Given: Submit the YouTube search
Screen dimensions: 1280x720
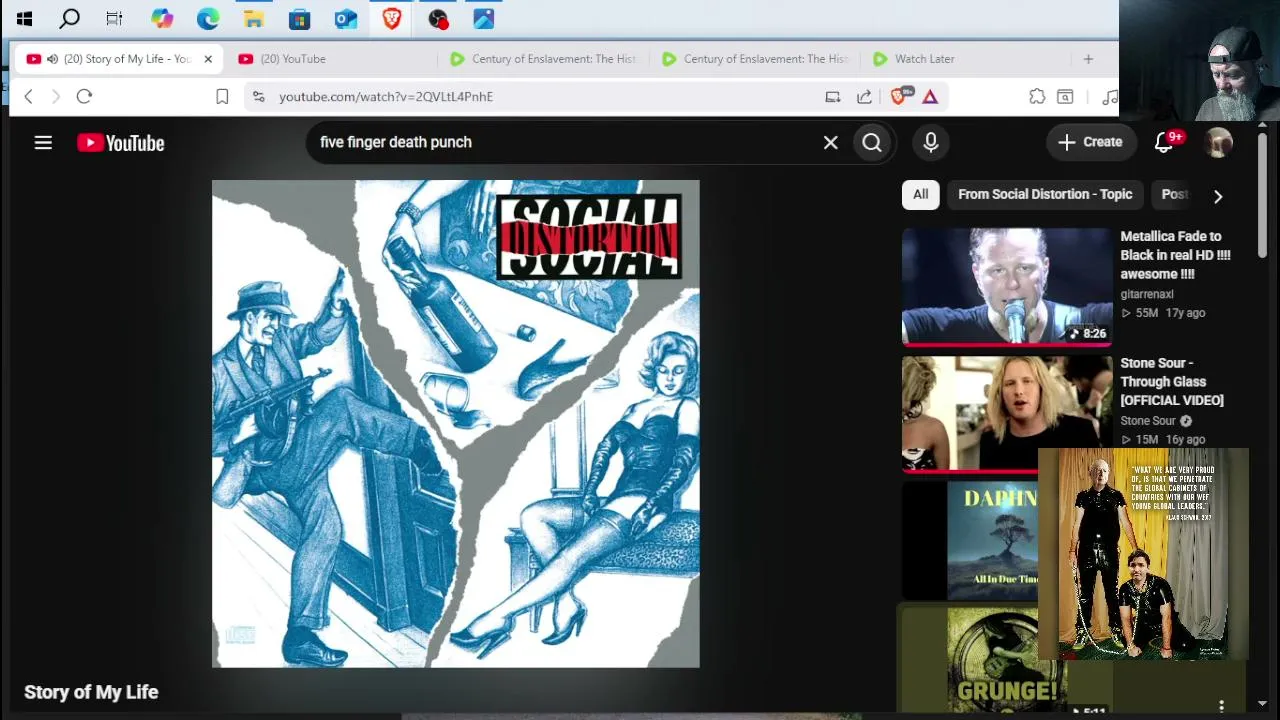Looking at the screenshot, I should point(872,142).
